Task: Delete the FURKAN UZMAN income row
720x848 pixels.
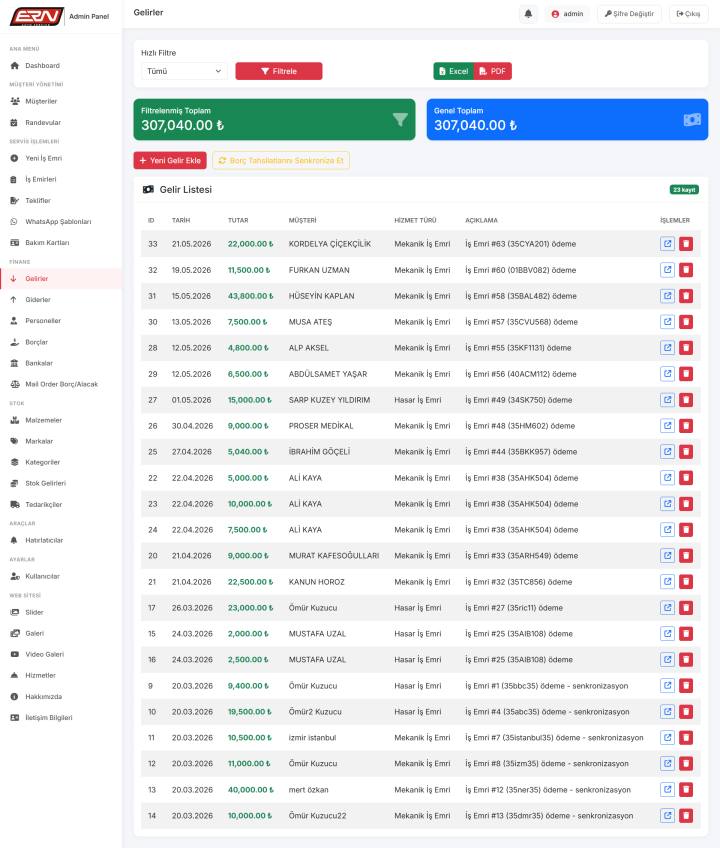Action: point(686,270)
